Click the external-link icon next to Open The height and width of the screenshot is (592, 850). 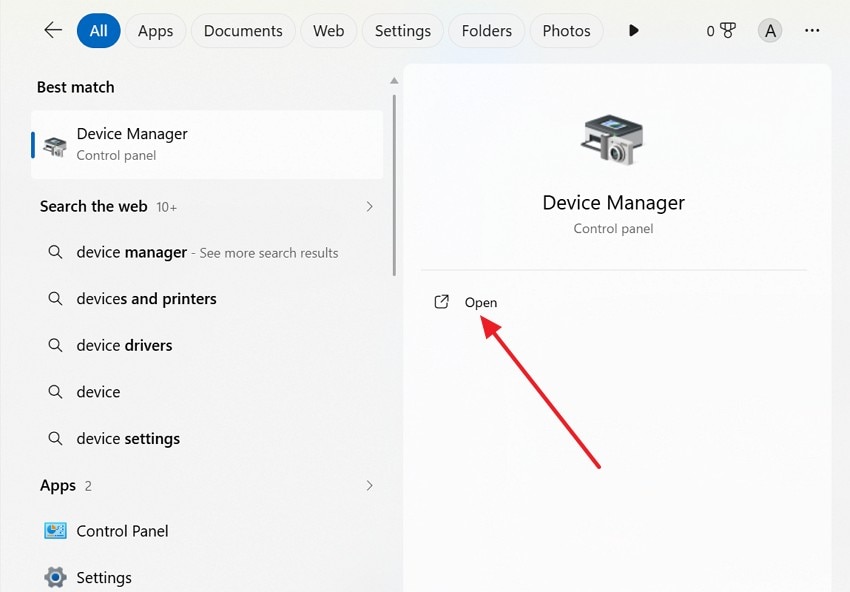tap(441, 301)
